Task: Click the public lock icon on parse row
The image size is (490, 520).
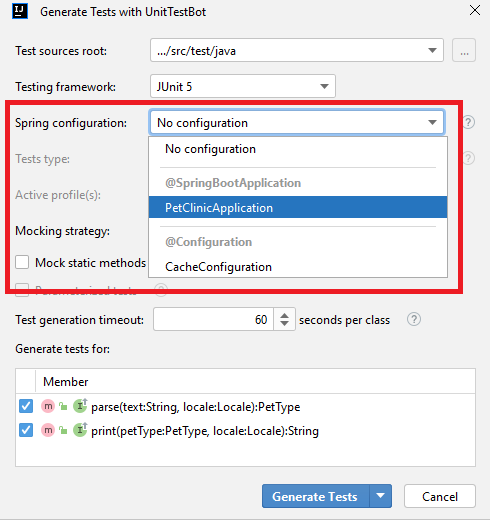Action: tap(63, 406)
